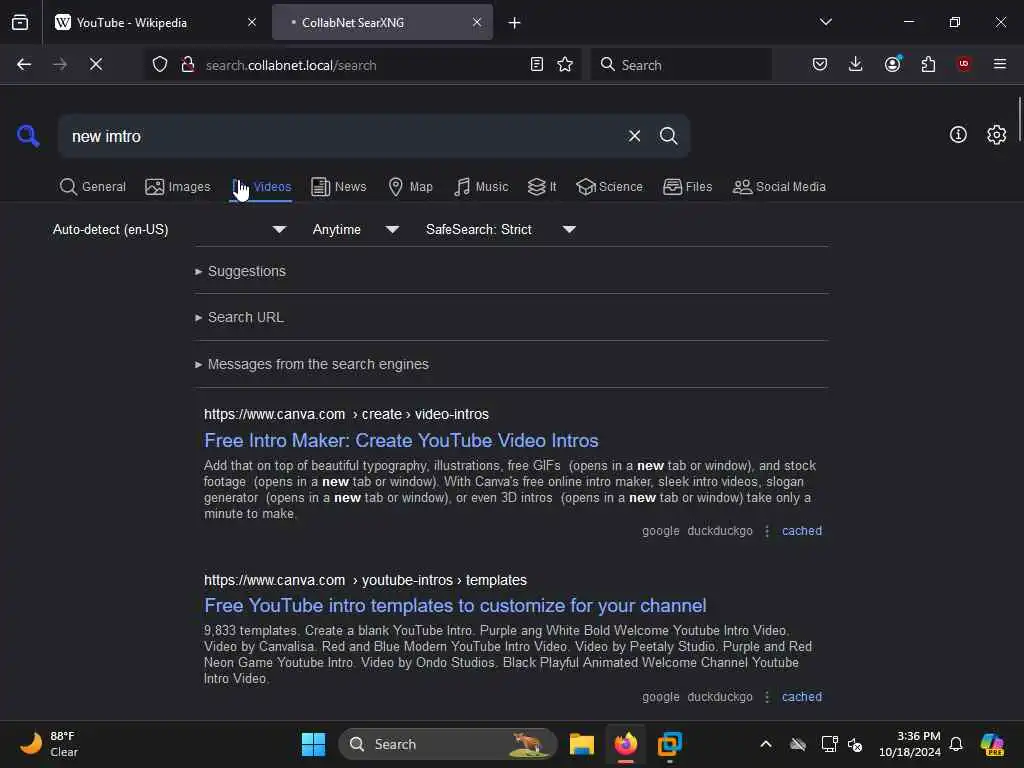
Task: Click Firefox taskbar icon
Action: (x=626, y=744)
